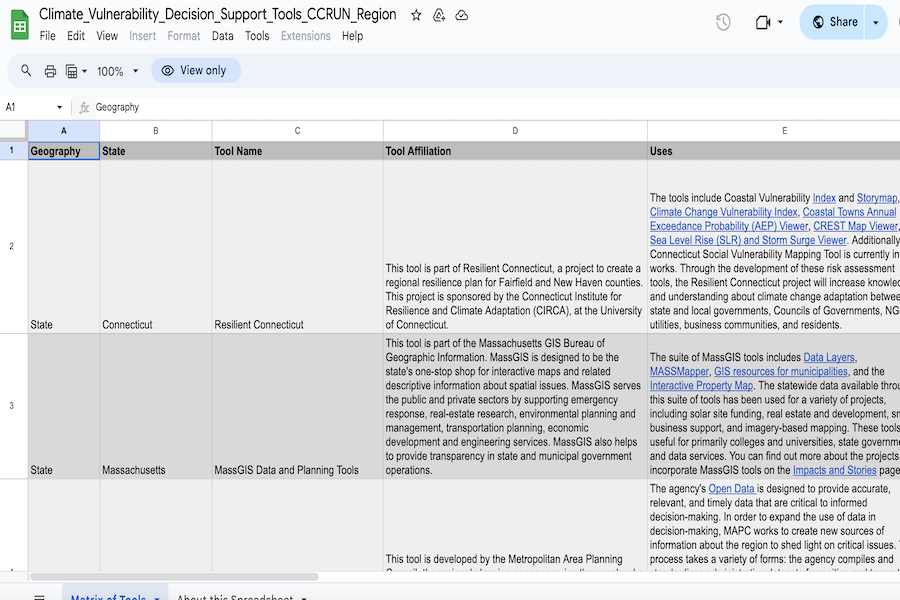This screenshot has width=900, height=600.
Task: Expand the filter views dropdown arrow
Action: (84, 71)
